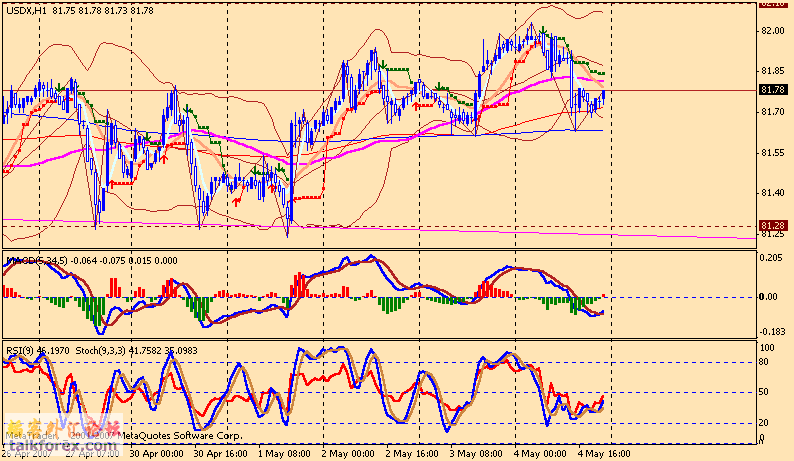
Task: Click the -0.183 MACD scale value
Action: point(772,332)
